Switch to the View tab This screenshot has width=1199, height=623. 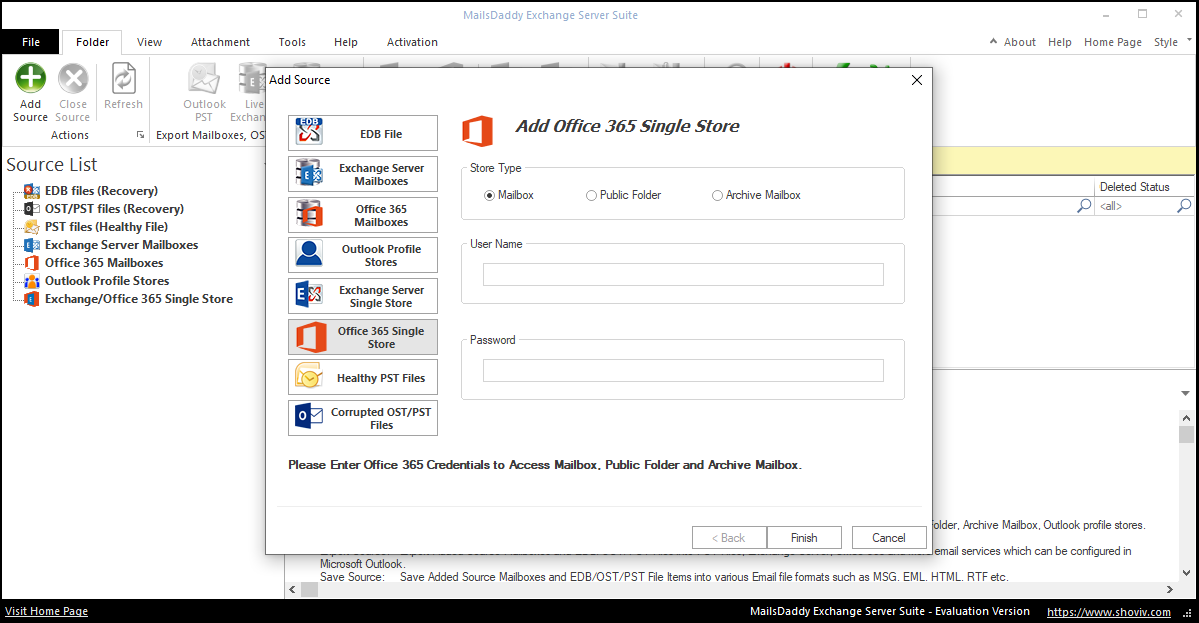(149, 42)
